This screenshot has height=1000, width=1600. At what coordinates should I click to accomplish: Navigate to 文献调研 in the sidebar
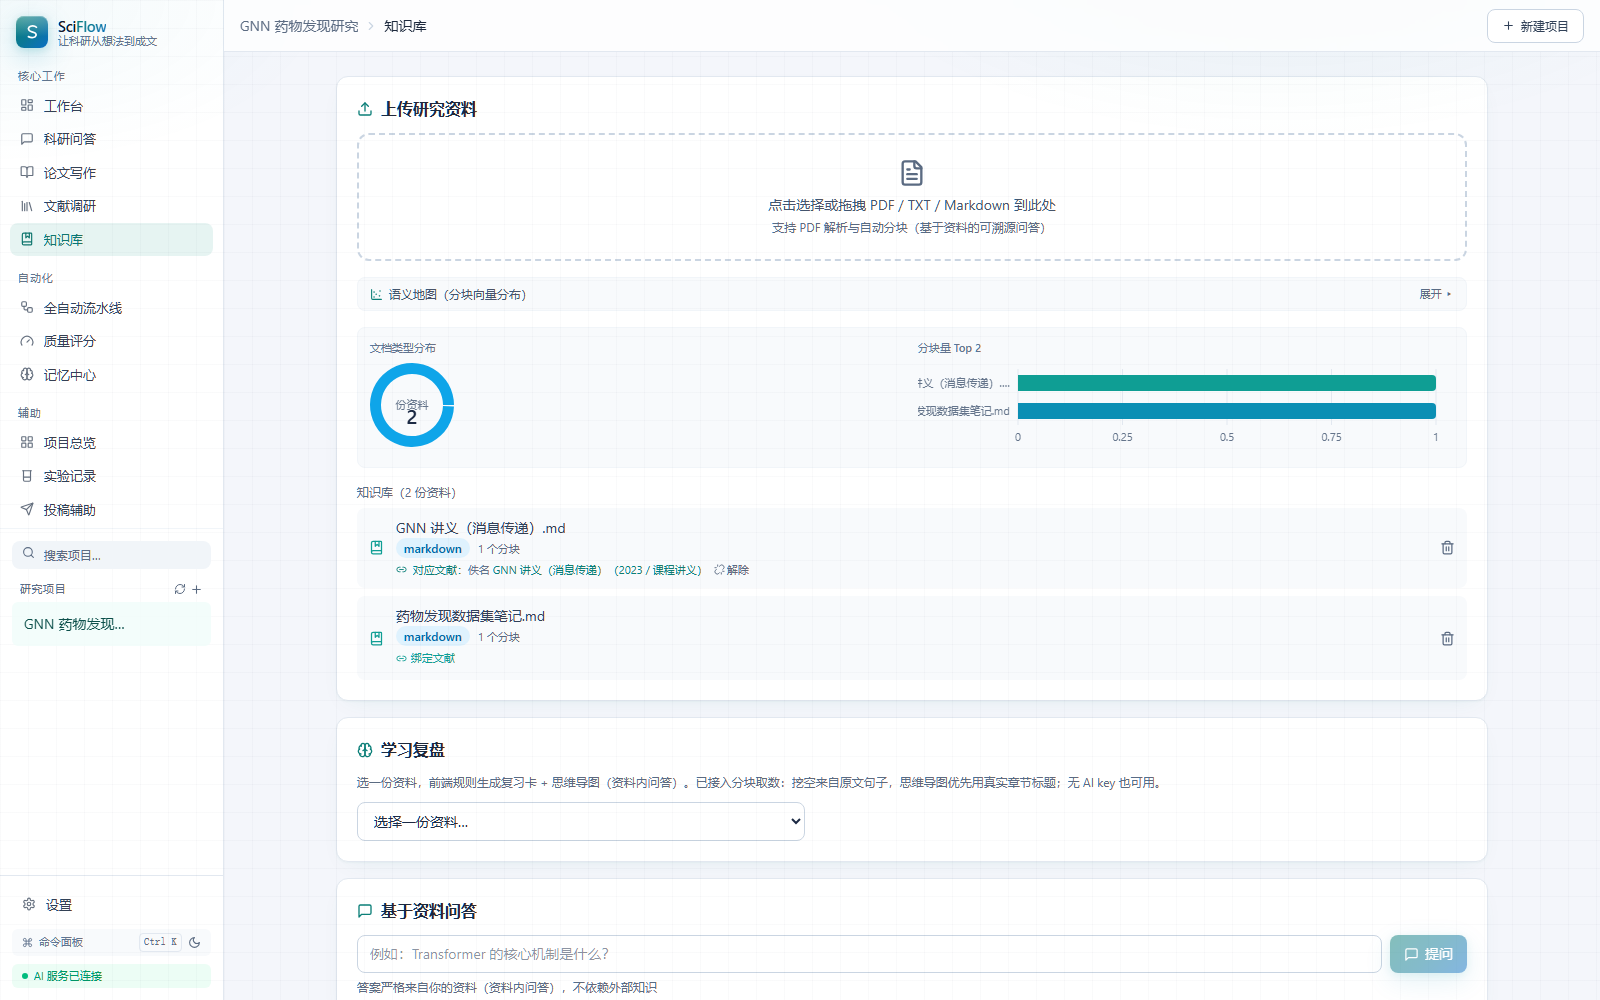tap(111, 206)
